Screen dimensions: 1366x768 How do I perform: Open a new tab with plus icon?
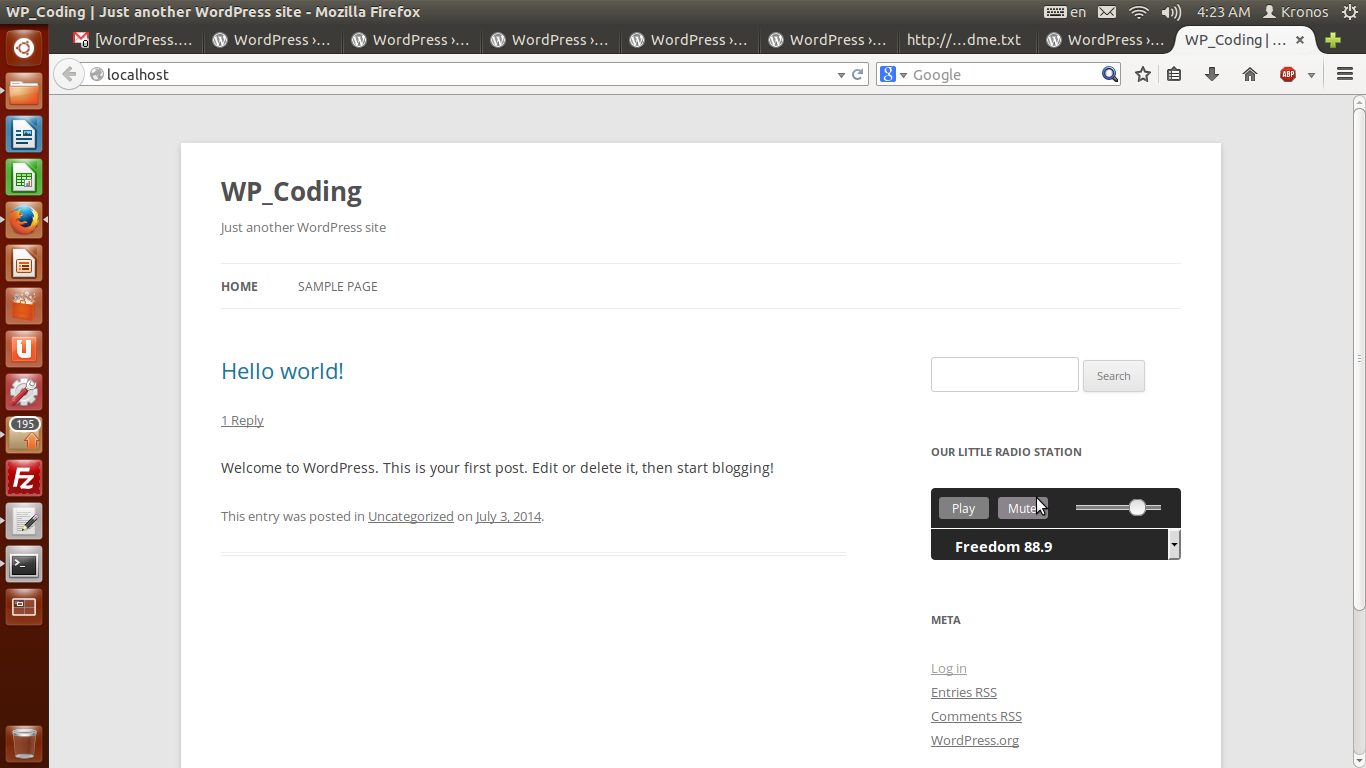click(1333, 40)
